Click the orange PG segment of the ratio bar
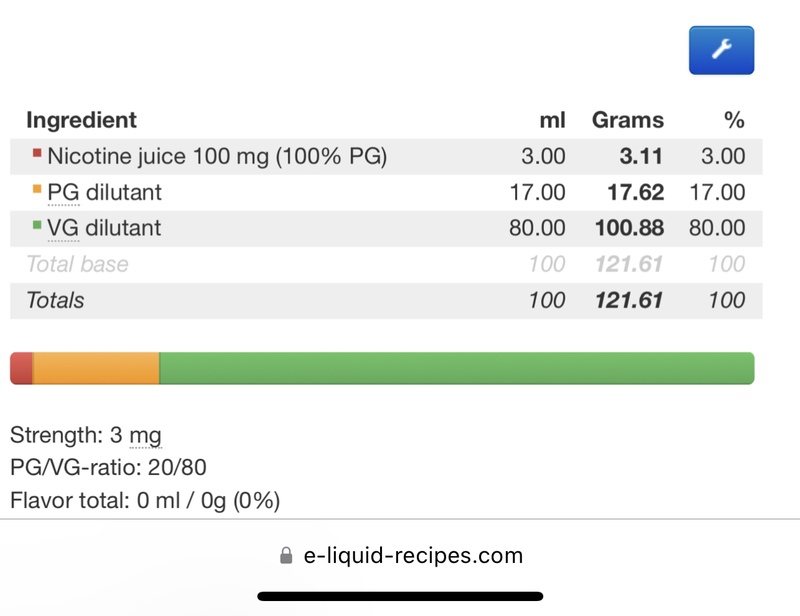 click(96, 368)
